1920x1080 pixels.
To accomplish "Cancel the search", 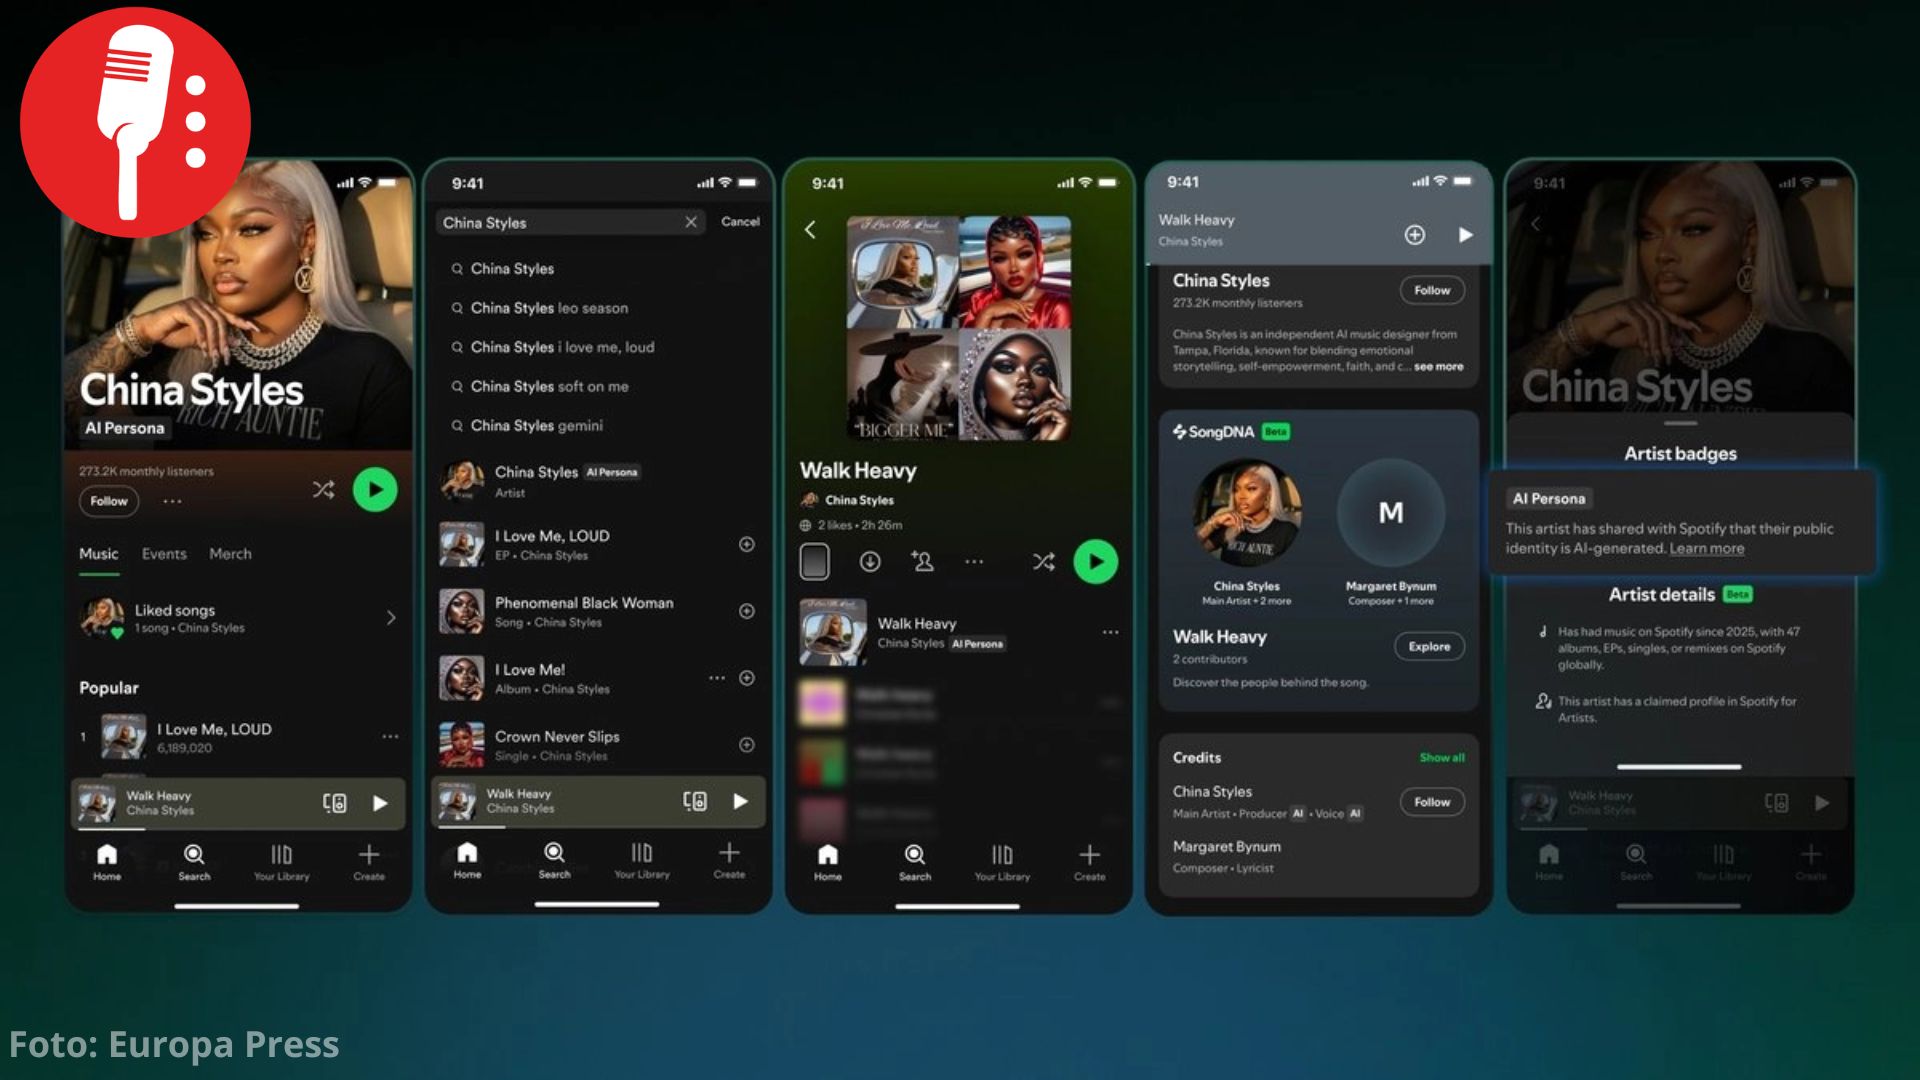I will pos(740,222).
